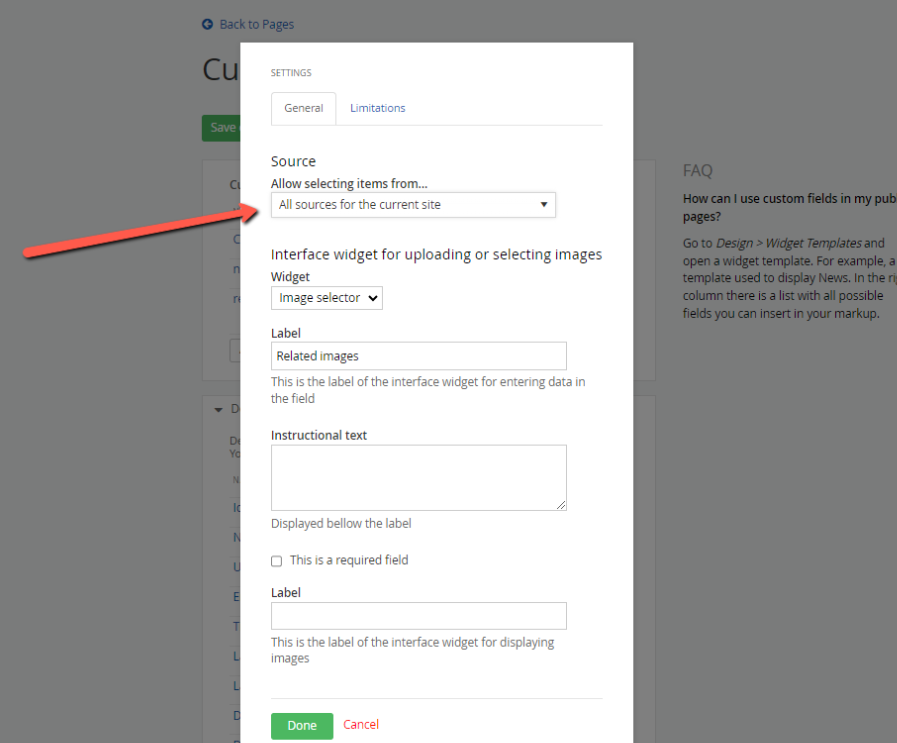Screen dimensions: 897x743
Task: Click the 'Design > Widget Templates' text
Action: (x=789, y=243)
